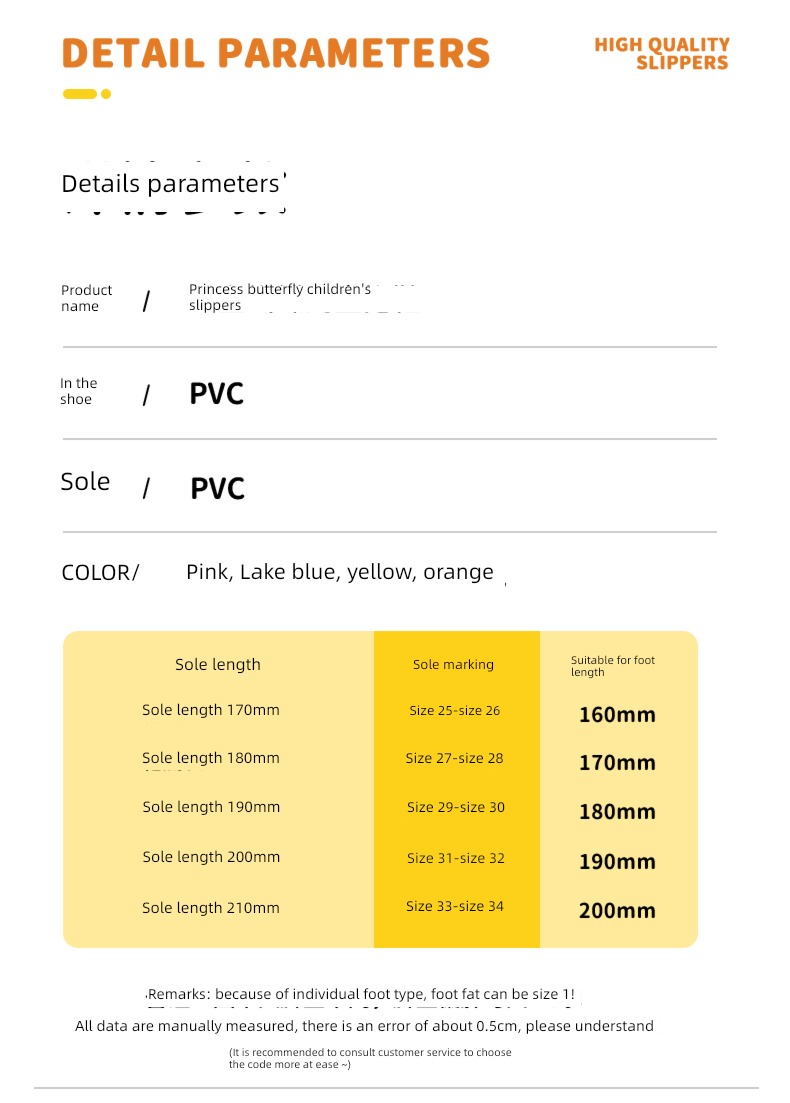Viewport: 790px width, 1103px height.
Task: Click the color list Pink, Lake blue, yellow, orange
Action: 340,572
